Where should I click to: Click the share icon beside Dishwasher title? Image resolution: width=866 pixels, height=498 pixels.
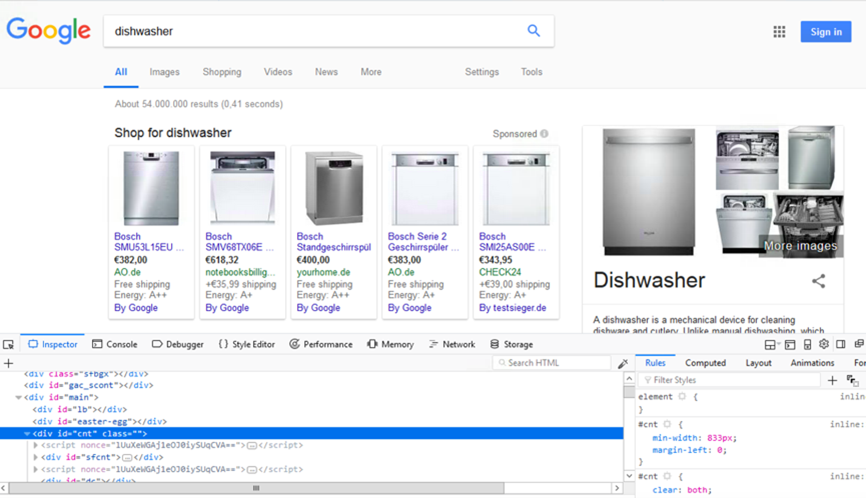819,281
